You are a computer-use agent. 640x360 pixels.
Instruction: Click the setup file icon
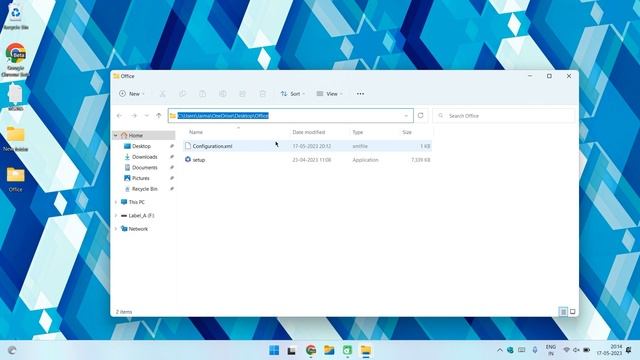tap(188, 160)
